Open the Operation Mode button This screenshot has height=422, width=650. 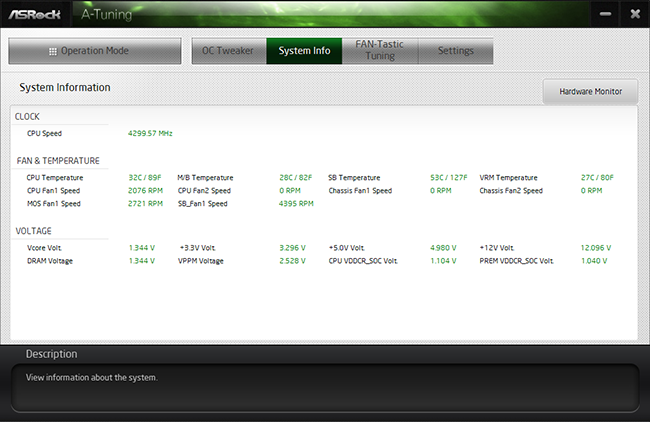click(x=95, y=51)
